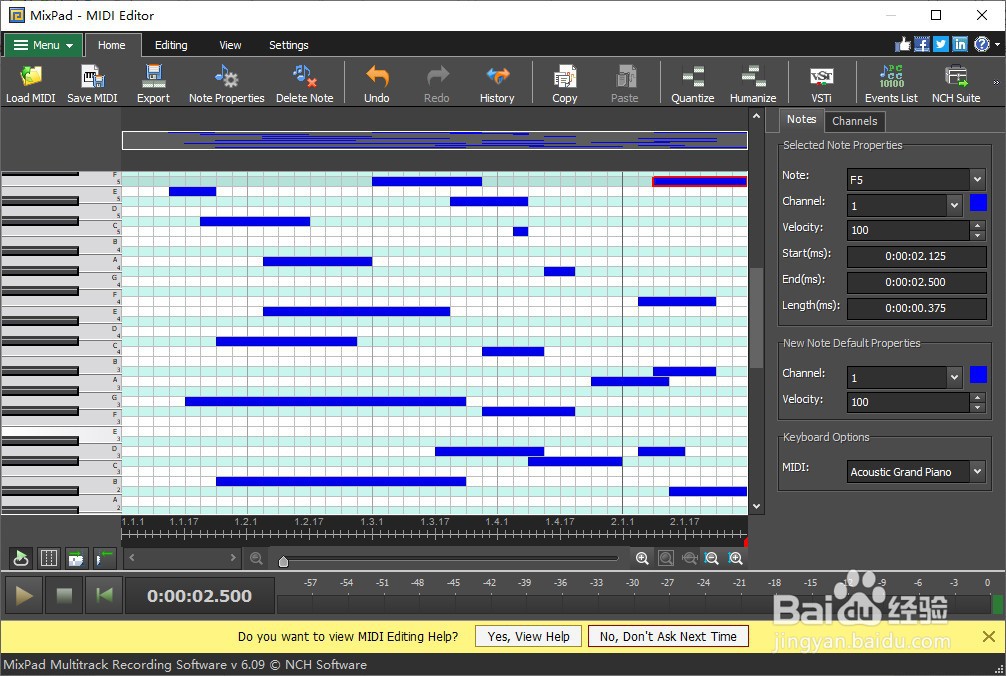Expand new note default Channel dropdown
Screen dimensions: 1006x676
pos(954,377)
